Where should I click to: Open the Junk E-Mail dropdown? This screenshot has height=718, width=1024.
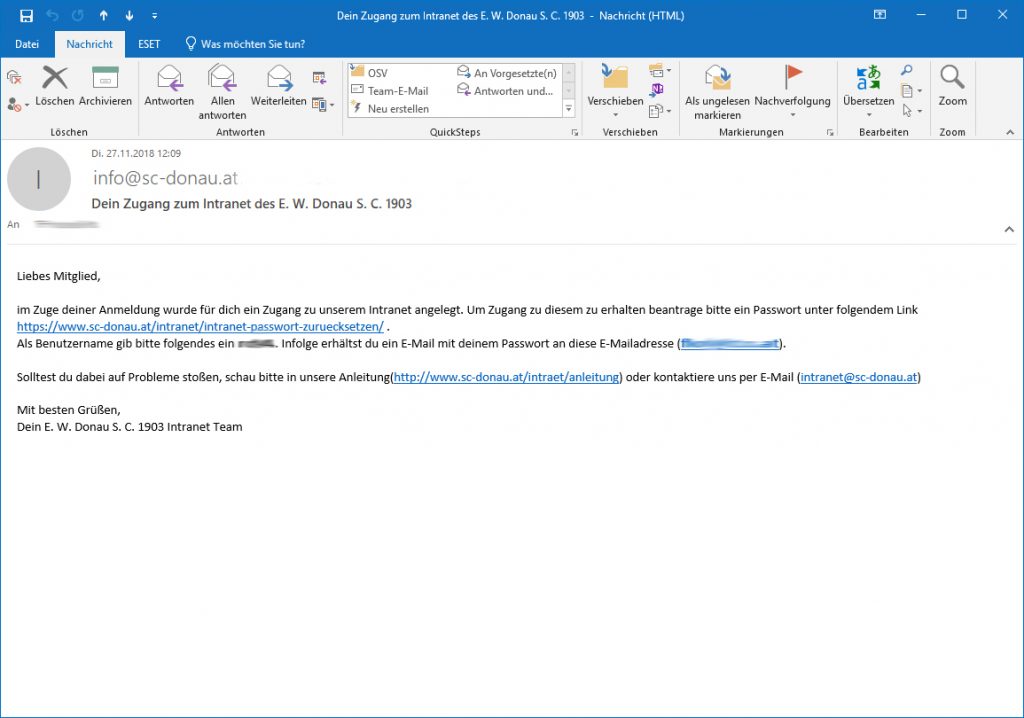(17, 105)
